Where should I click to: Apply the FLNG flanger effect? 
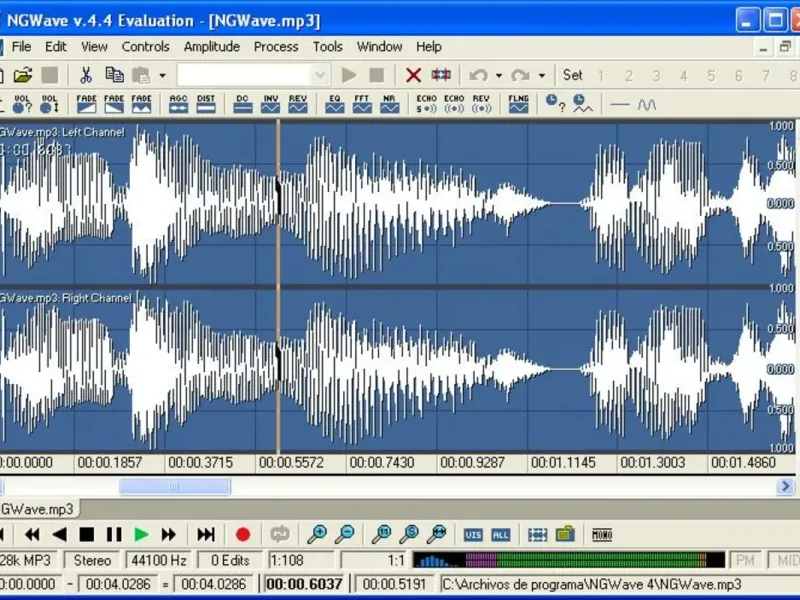coord(518,103)
